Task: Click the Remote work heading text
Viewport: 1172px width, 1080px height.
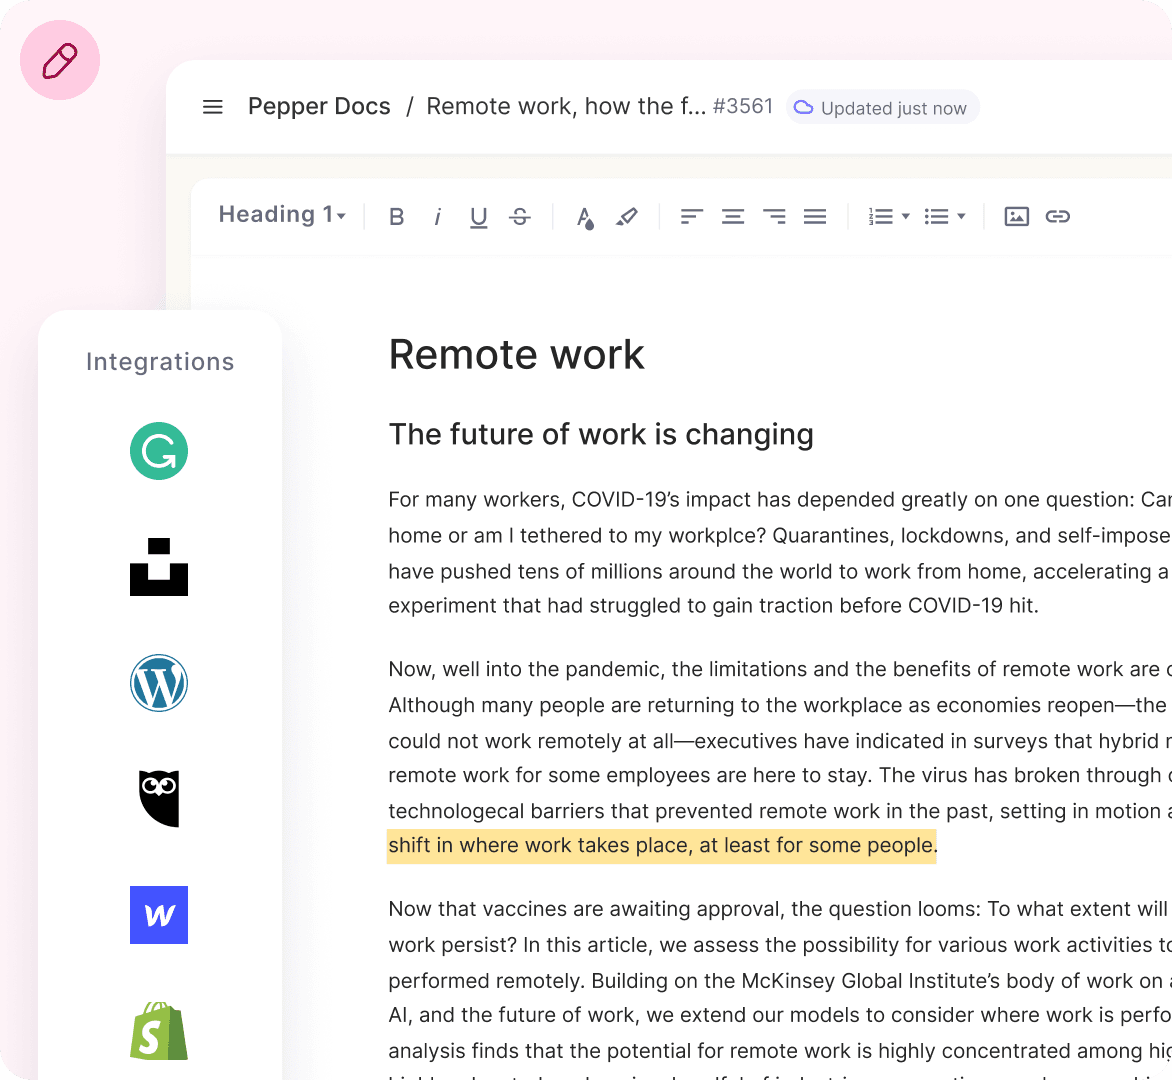Action: coord(516,355)
